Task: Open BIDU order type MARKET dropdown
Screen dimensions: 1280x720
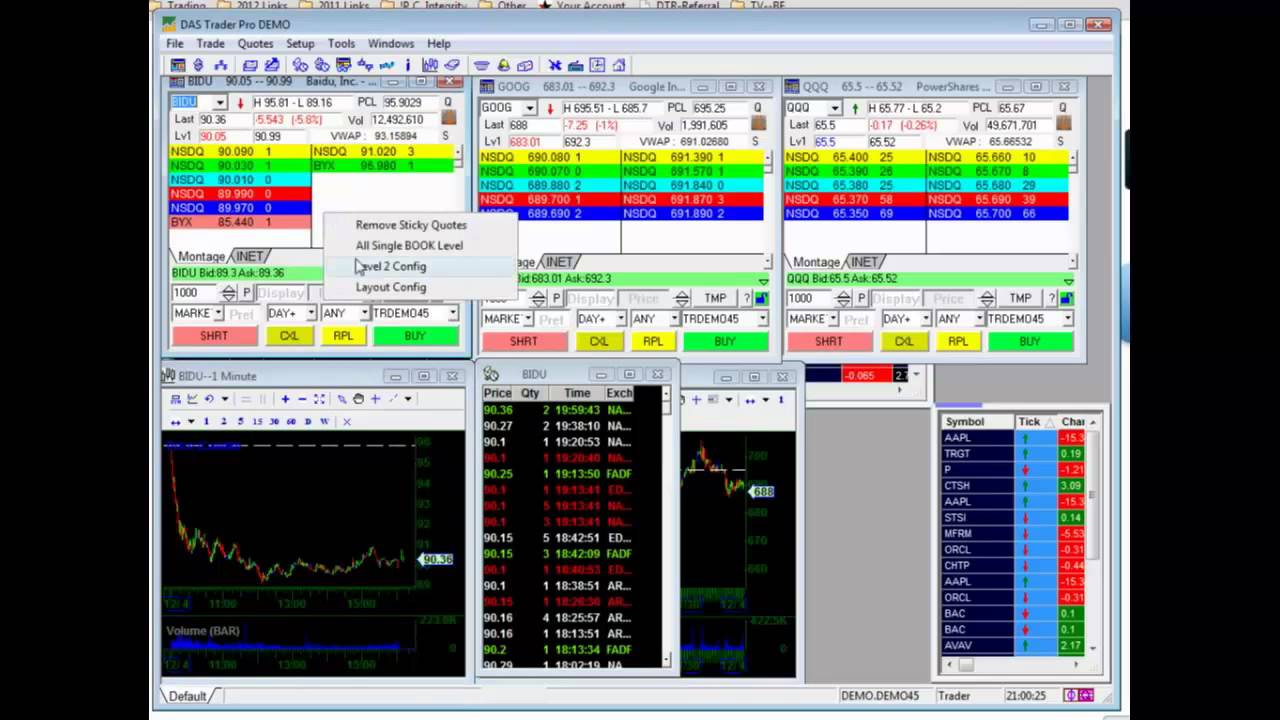Action: 218,314
